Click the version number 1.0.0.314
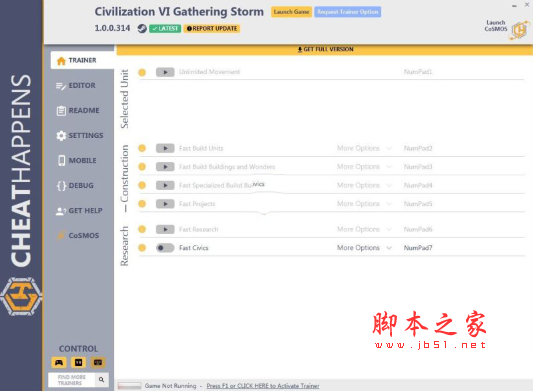The width and height of the screenshot is (533, 391). pyautogui.click(x=112, y=28)
